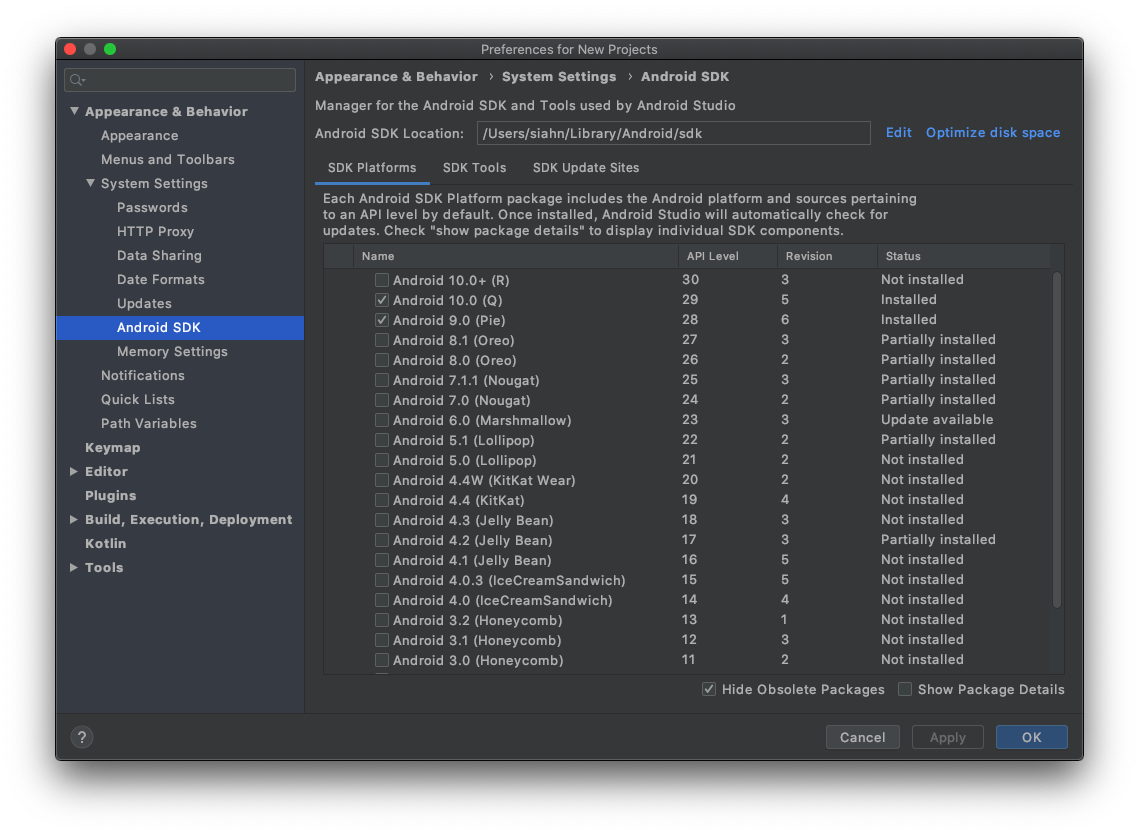Switch to the SDK Tools tab

coord(474,168)
